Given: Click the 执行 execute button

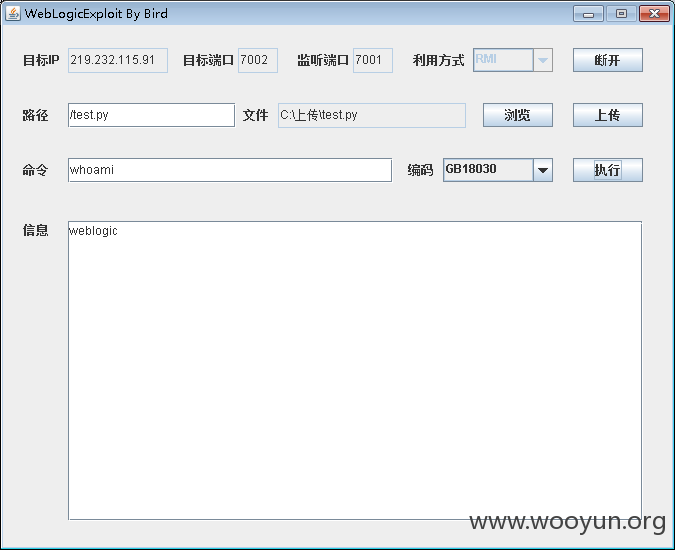Looking at the screenshot, I should coord(607,170).
